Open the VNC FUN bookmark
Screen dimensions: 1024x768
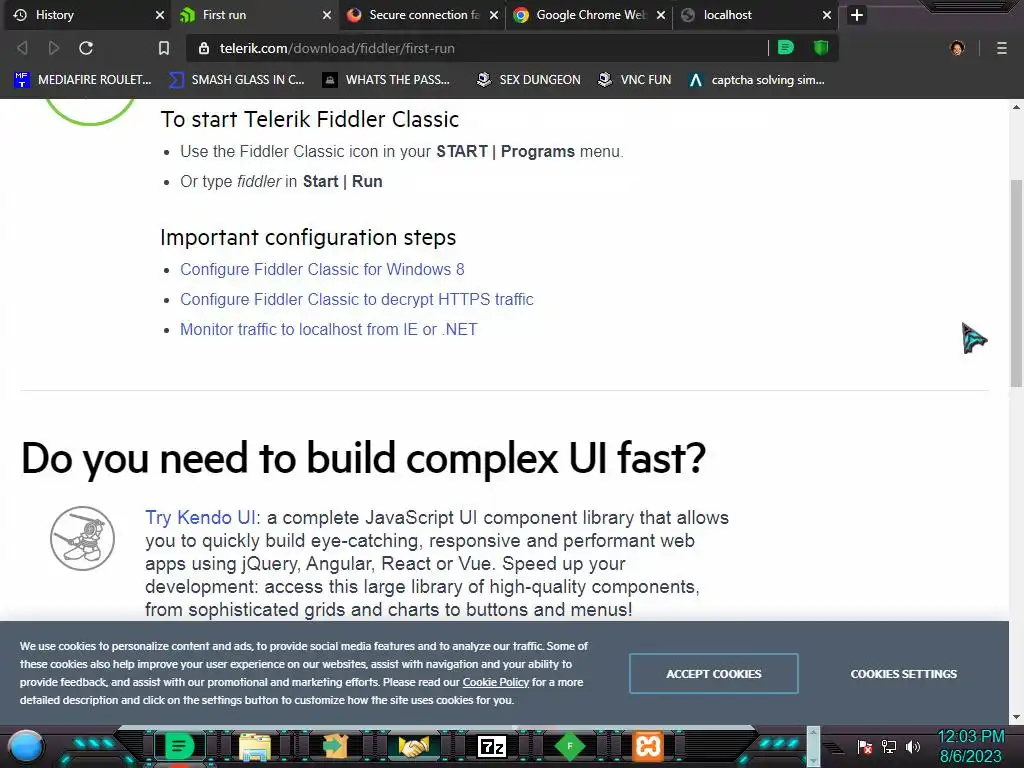click(635, 80)
